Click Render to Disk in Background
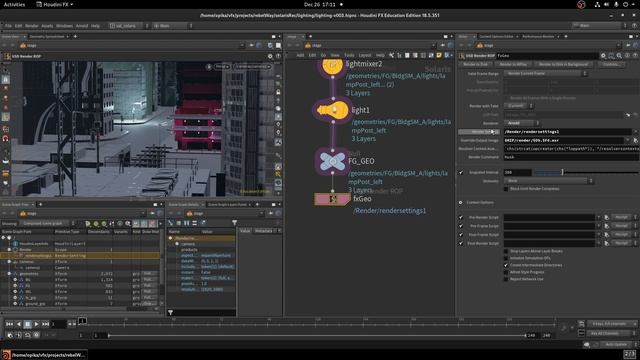This screenshot has height=360, width=640. click(563, 64)
